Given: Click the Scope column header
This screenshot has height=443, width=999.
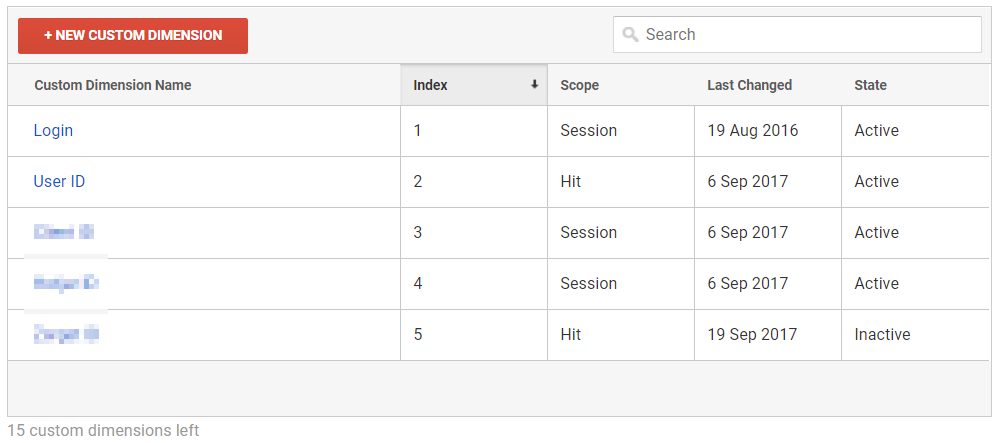Looking at the screenshot, I should (580, 85).
